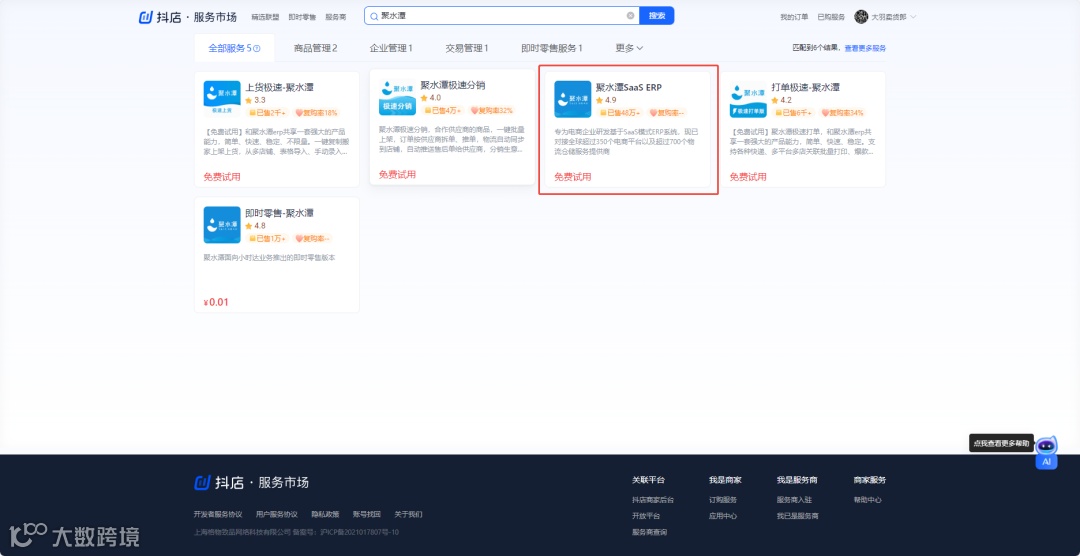Switch to the 商品管理2 tab
The width and height of the screenshot is (1080, 556).
pos(315,48)
